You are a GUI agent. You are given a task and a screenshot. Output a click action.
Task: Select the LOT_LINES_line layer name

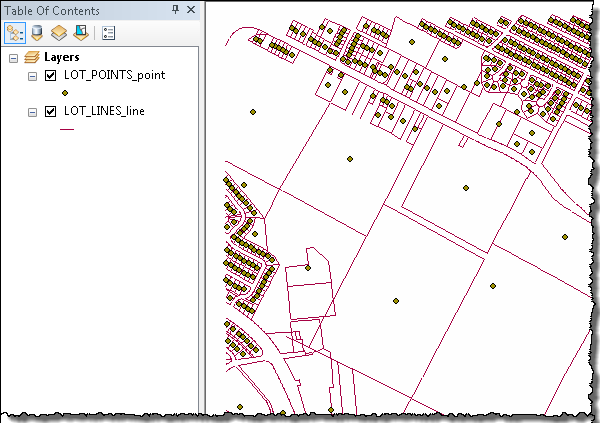click(103, 111)
